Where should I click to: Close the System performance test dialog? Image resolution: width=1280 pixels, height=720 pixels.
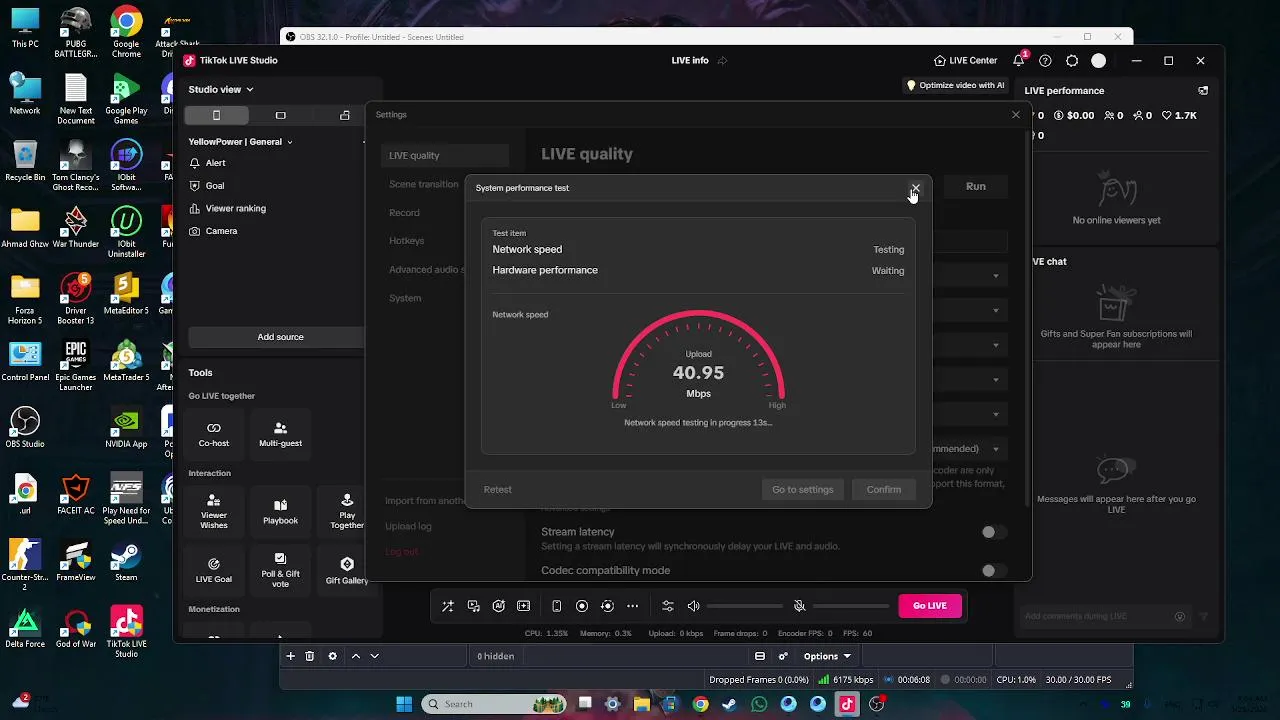coord(915,188)
